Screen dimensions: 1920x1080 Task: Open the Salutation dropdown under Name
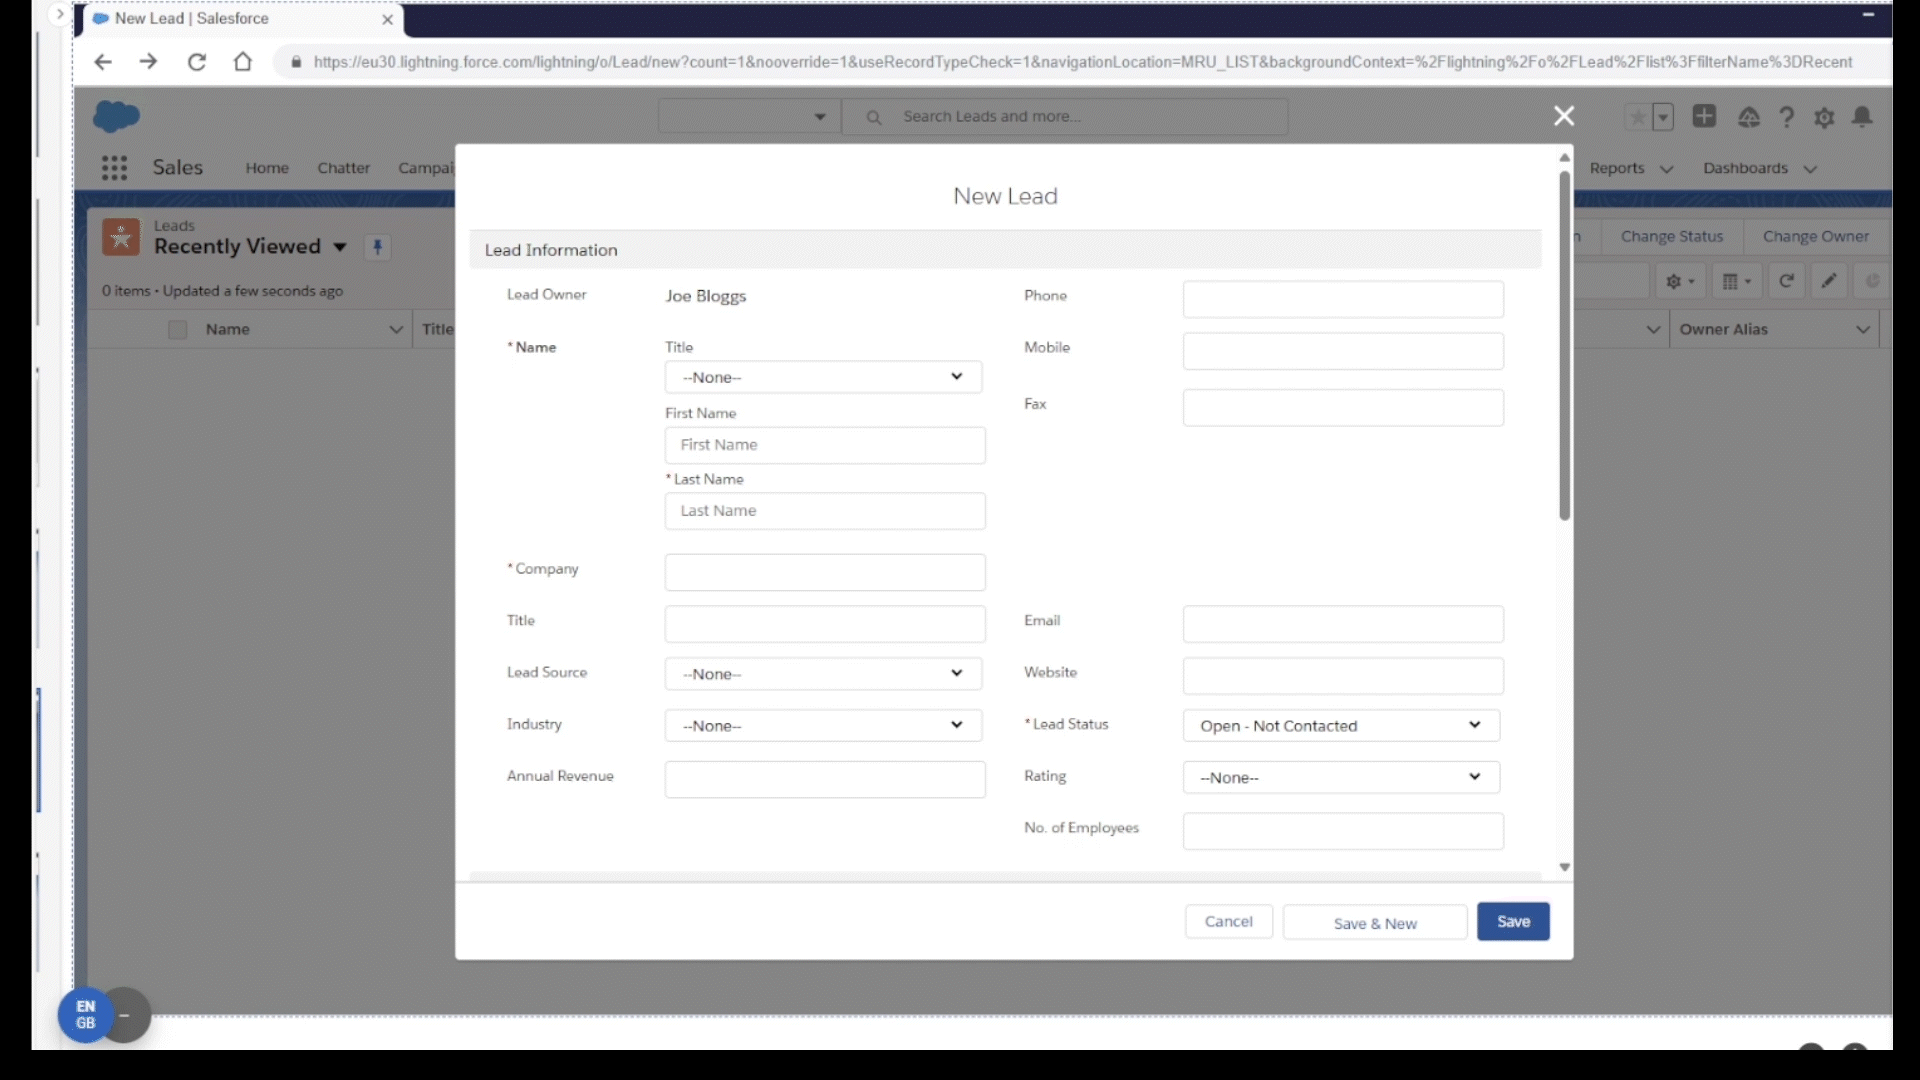(x=822, y=377)
